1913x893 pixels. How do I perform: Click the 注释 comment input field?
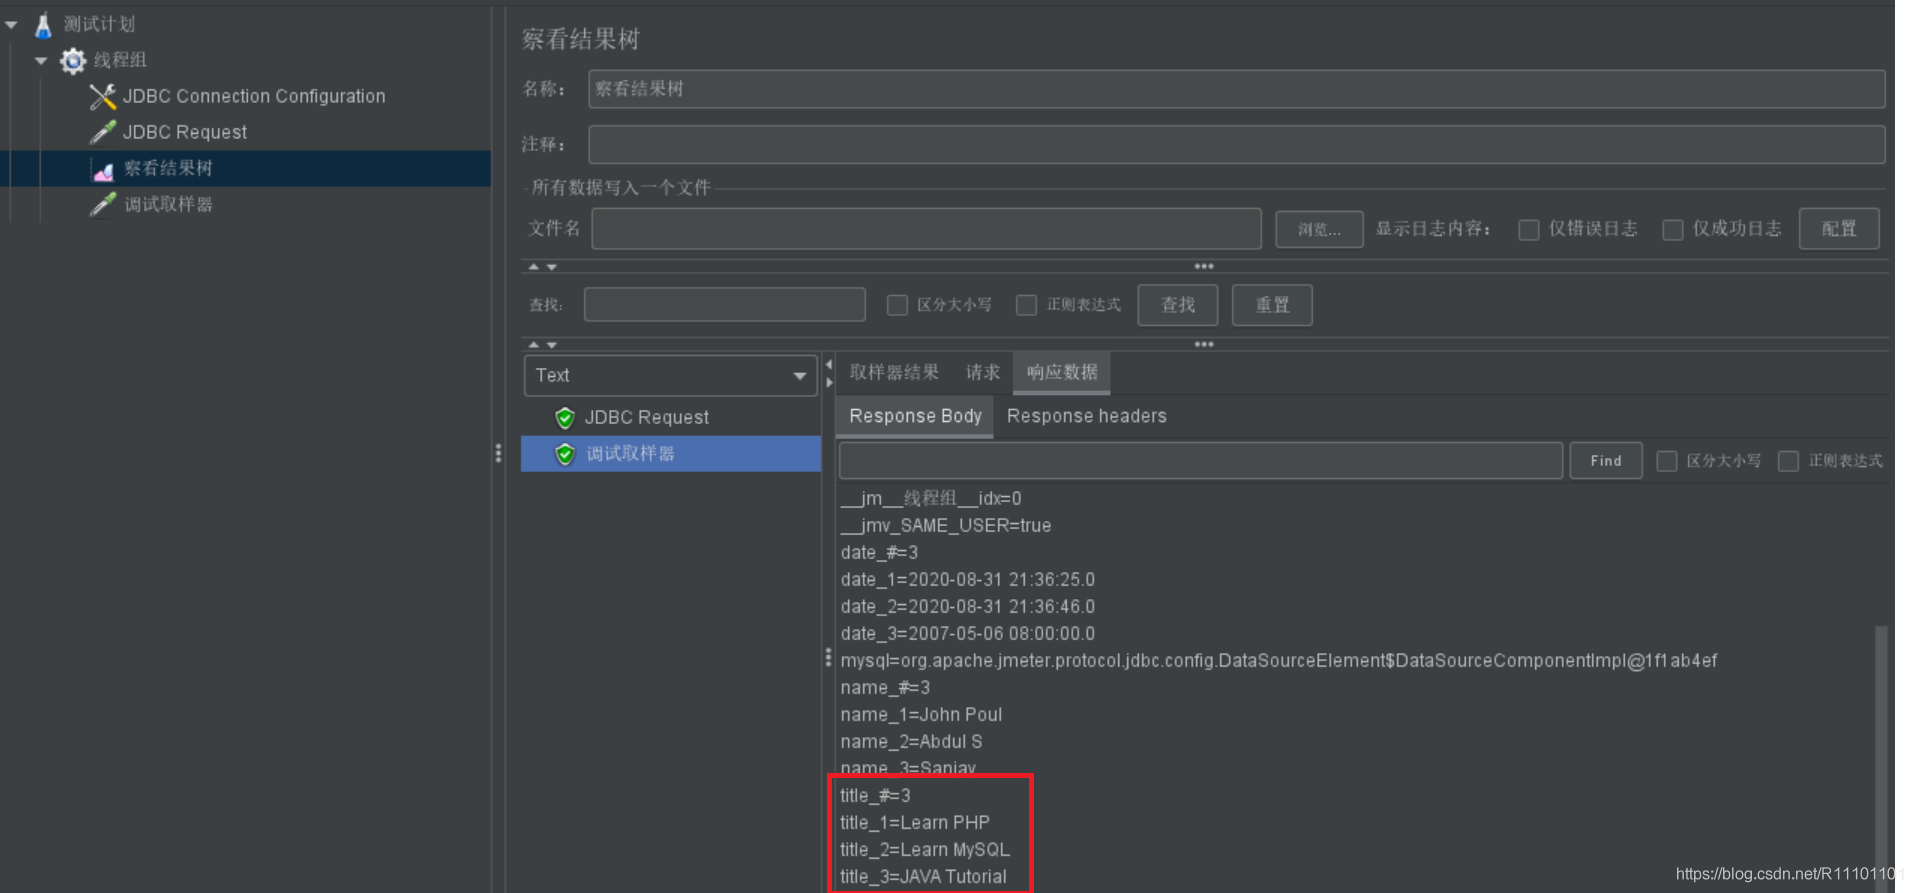pos(1237,145)
